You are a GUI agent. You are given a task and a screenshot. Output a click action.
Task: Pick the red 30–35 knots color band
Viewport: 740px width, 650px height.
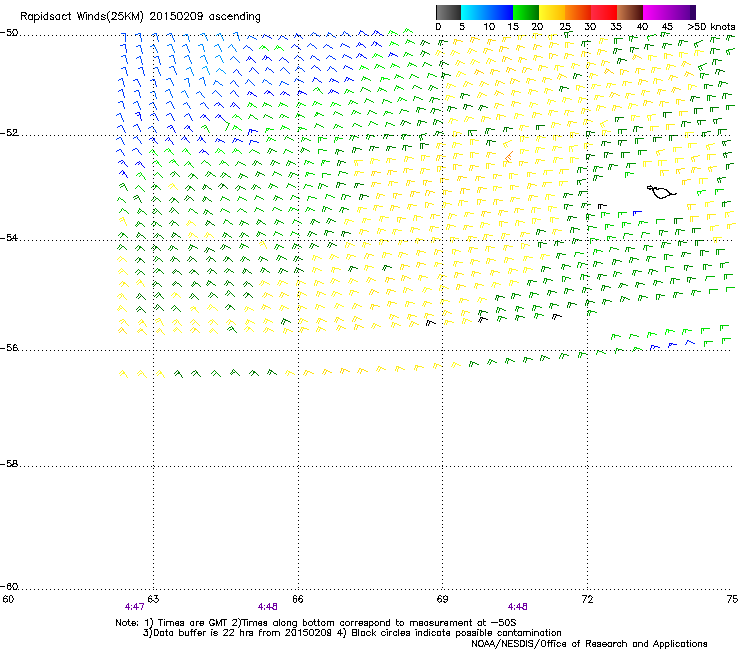(x=604, y=12)
